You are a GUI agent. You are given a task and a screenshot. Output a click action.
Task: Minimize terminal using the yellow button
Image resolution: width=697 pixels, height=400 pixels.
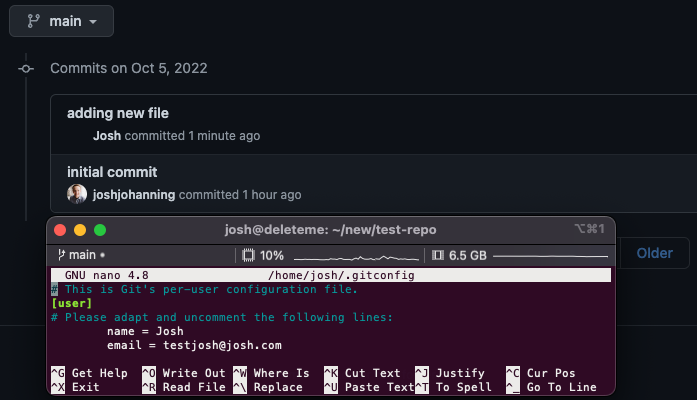(80, 230)
